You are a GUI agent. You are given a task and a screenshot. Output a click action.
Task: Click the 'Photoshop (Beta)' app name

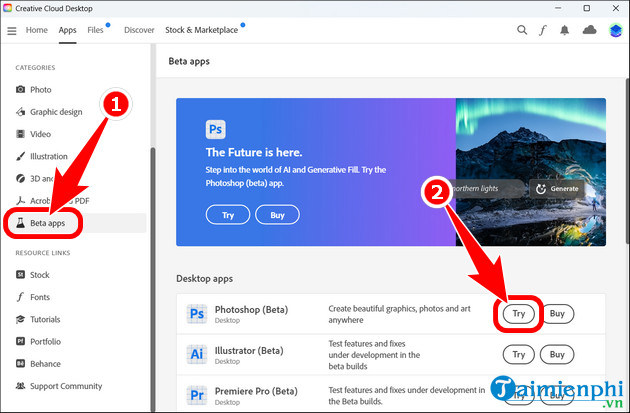pyautogui.click(x=252, y=310)
